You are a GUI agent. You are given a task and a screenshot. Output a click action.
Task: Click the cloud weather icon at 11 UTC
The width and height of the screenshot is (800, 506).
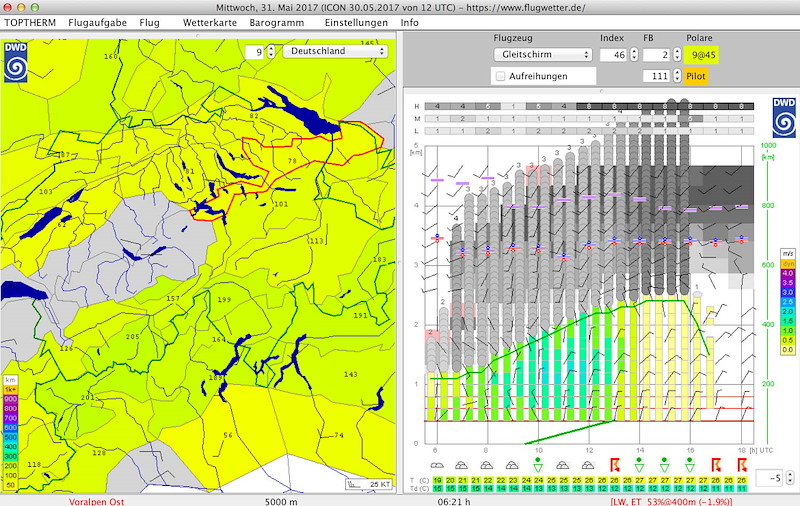(x=562, y=465)
